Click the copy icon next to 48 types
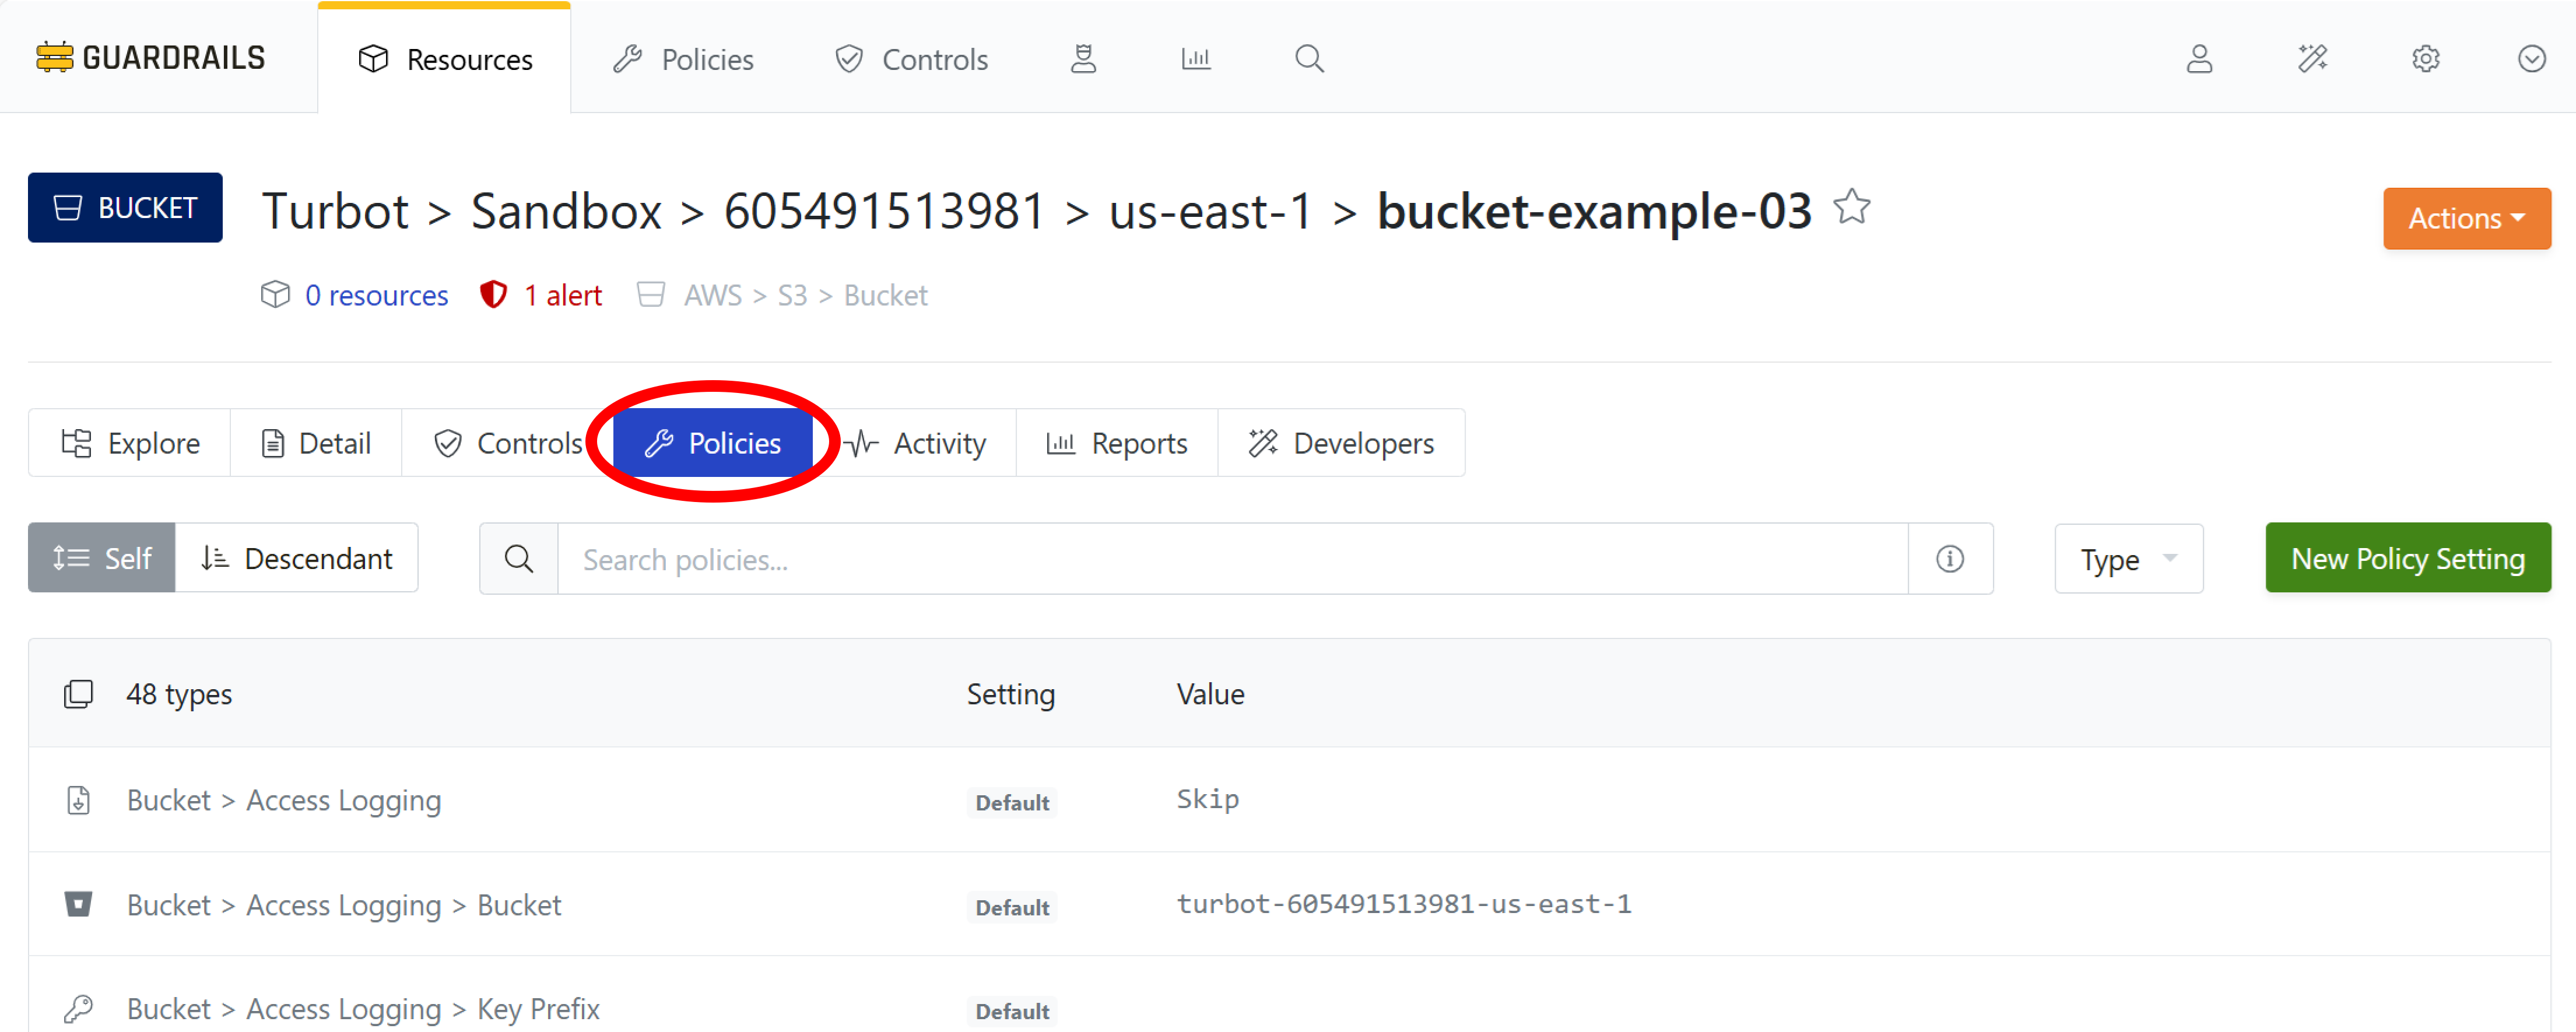2576x1032 pixels. (78, 693)
